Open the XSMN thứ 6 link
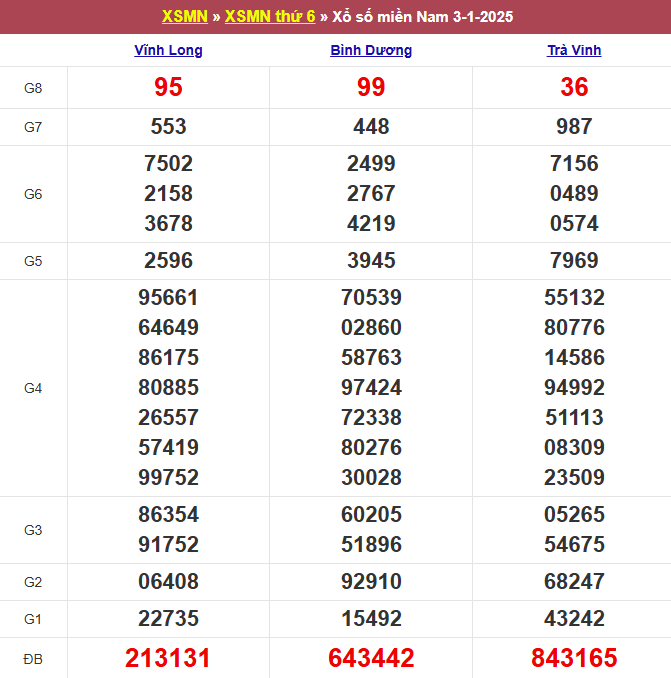671x678 pixels. point(270,17)
